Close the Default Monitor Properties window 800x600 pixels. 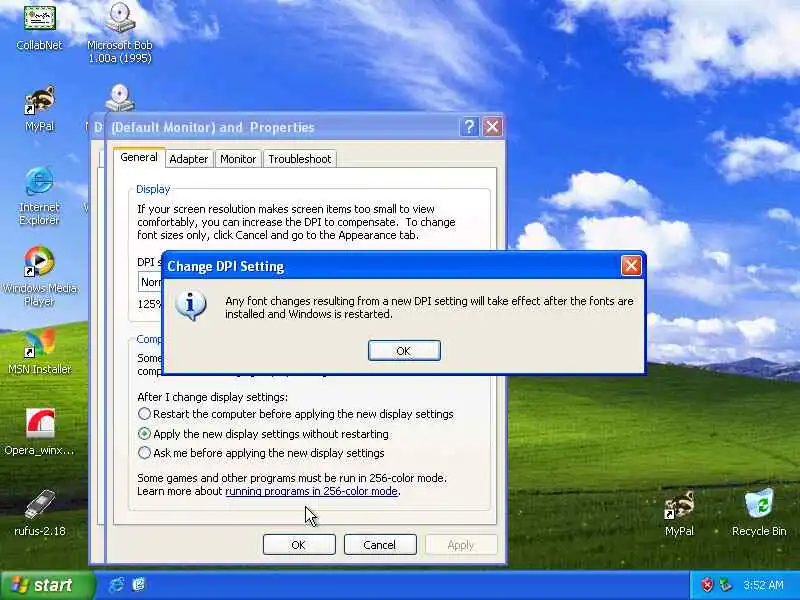492,127
